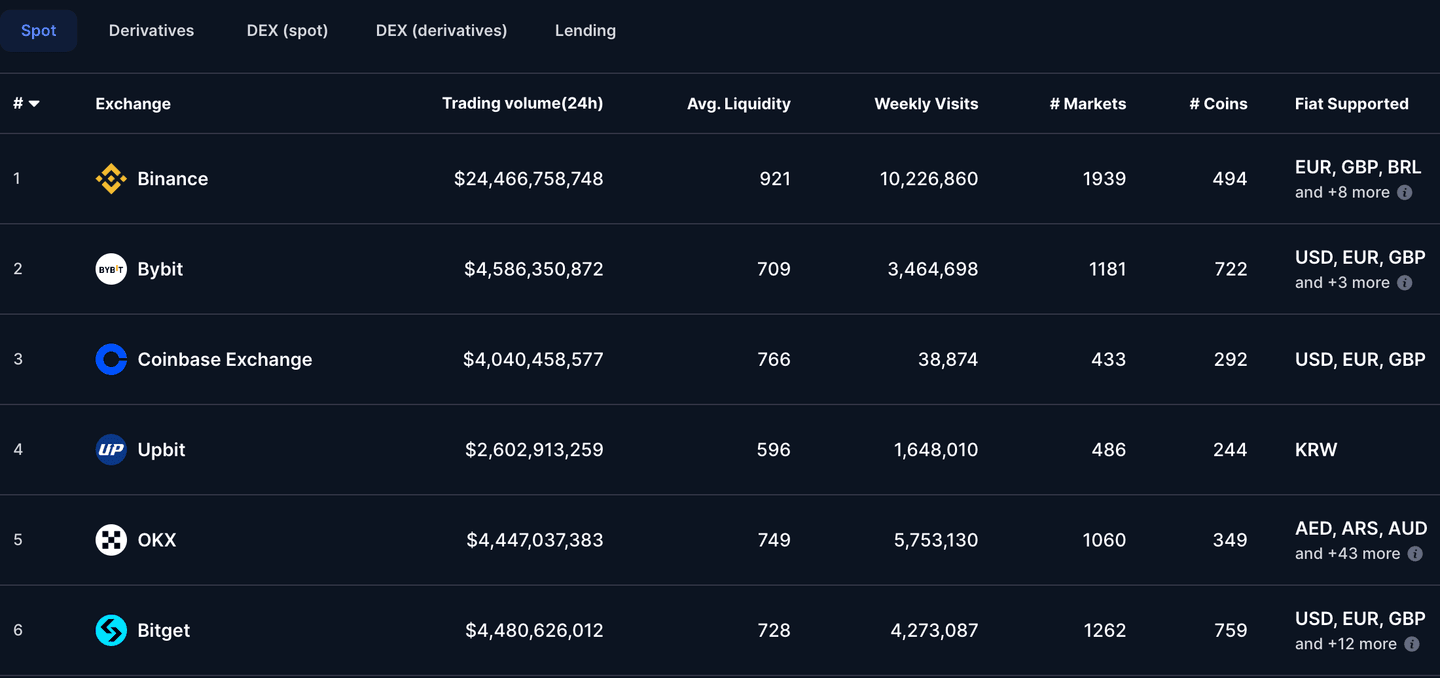Click info icon next to Bybit +3 more
The height and width of the screenshot is (678, 1440).
click(1404, 283)
